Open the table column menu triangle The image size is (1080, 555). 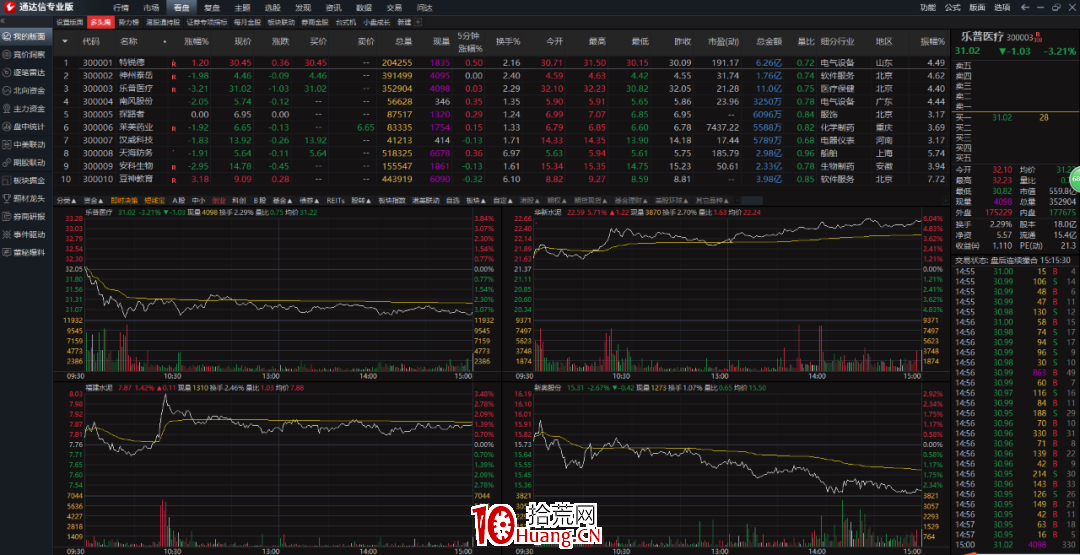pos(65,41)
